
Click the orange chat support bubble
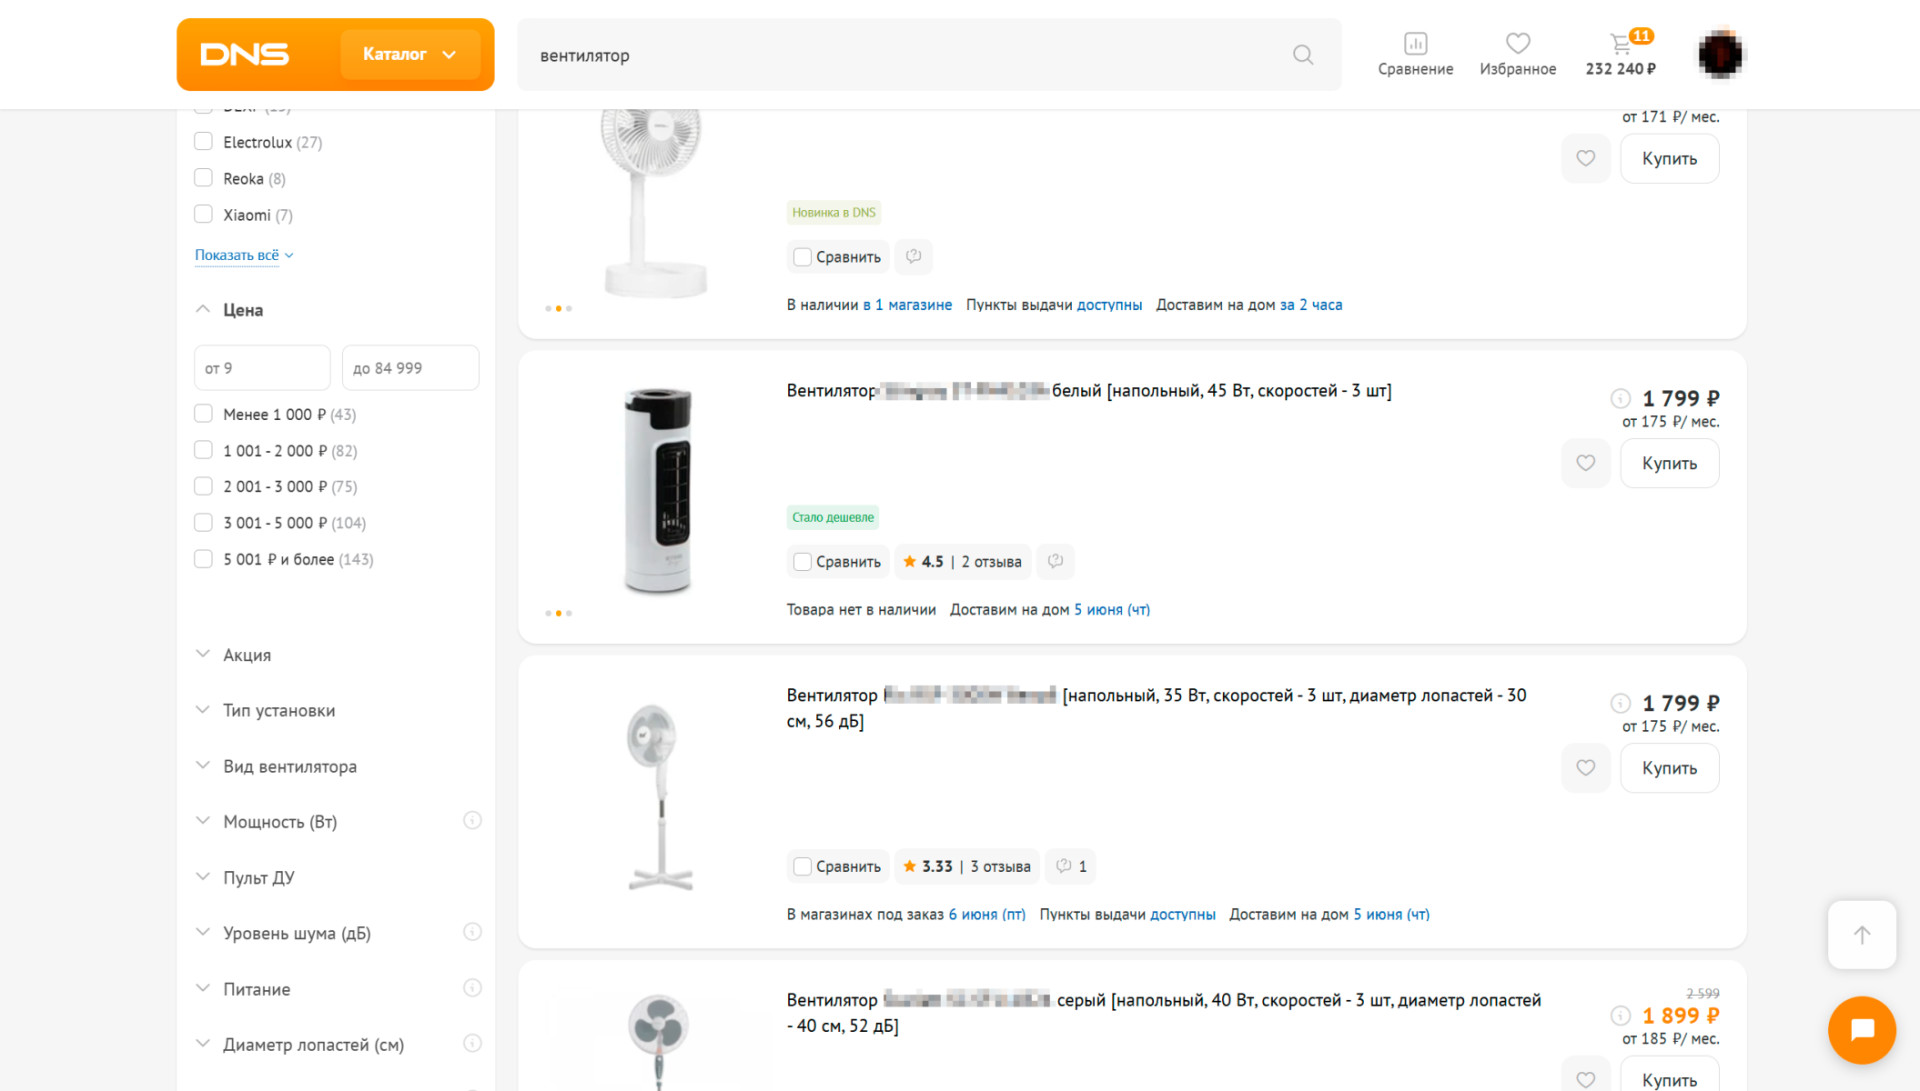tap(1861, 1030)
